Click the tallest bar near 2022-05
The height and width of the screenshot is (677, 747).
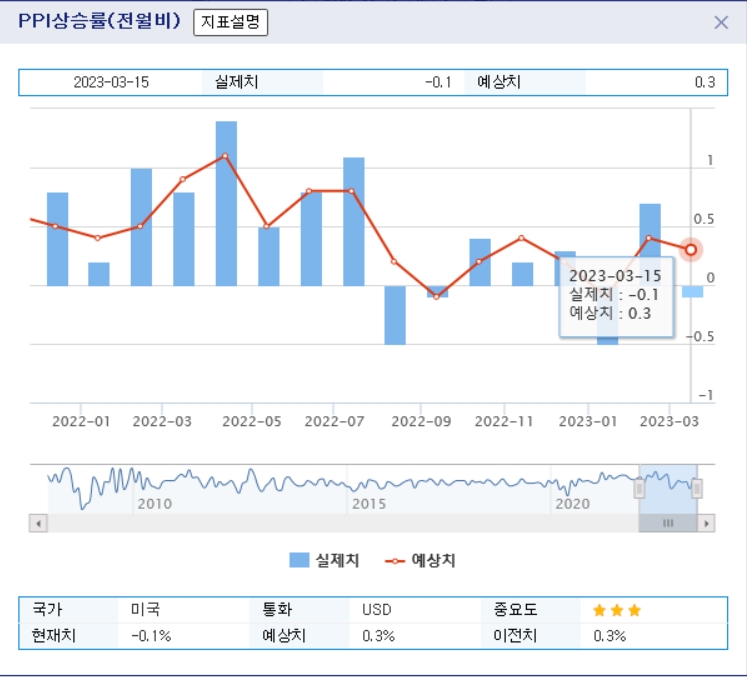click(x=226, y=203)
